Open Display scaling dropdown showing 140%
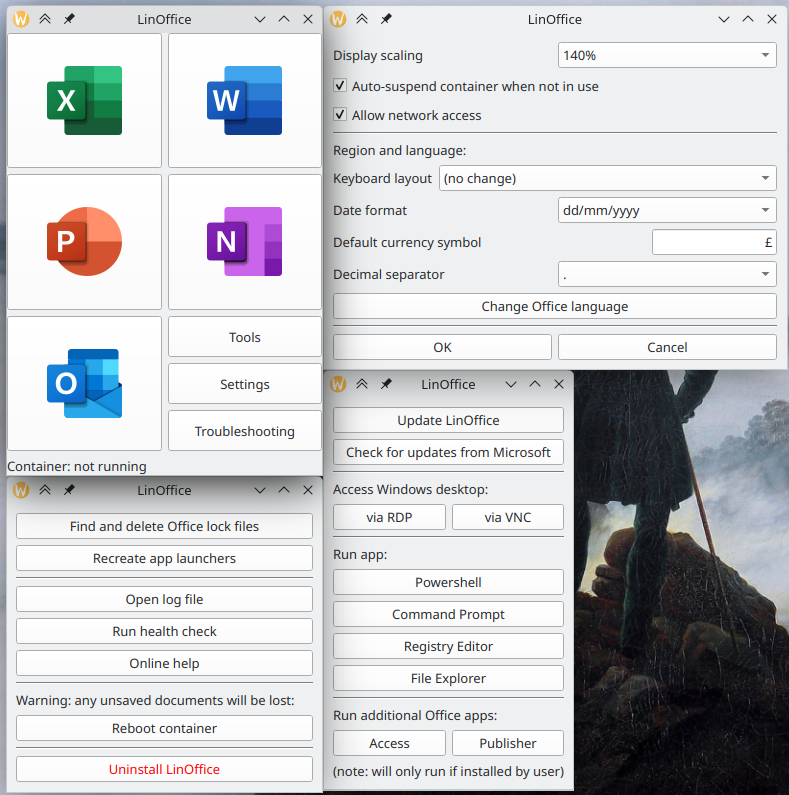The width and height of the screenshot is (789, 795). (x=667, y=55)
